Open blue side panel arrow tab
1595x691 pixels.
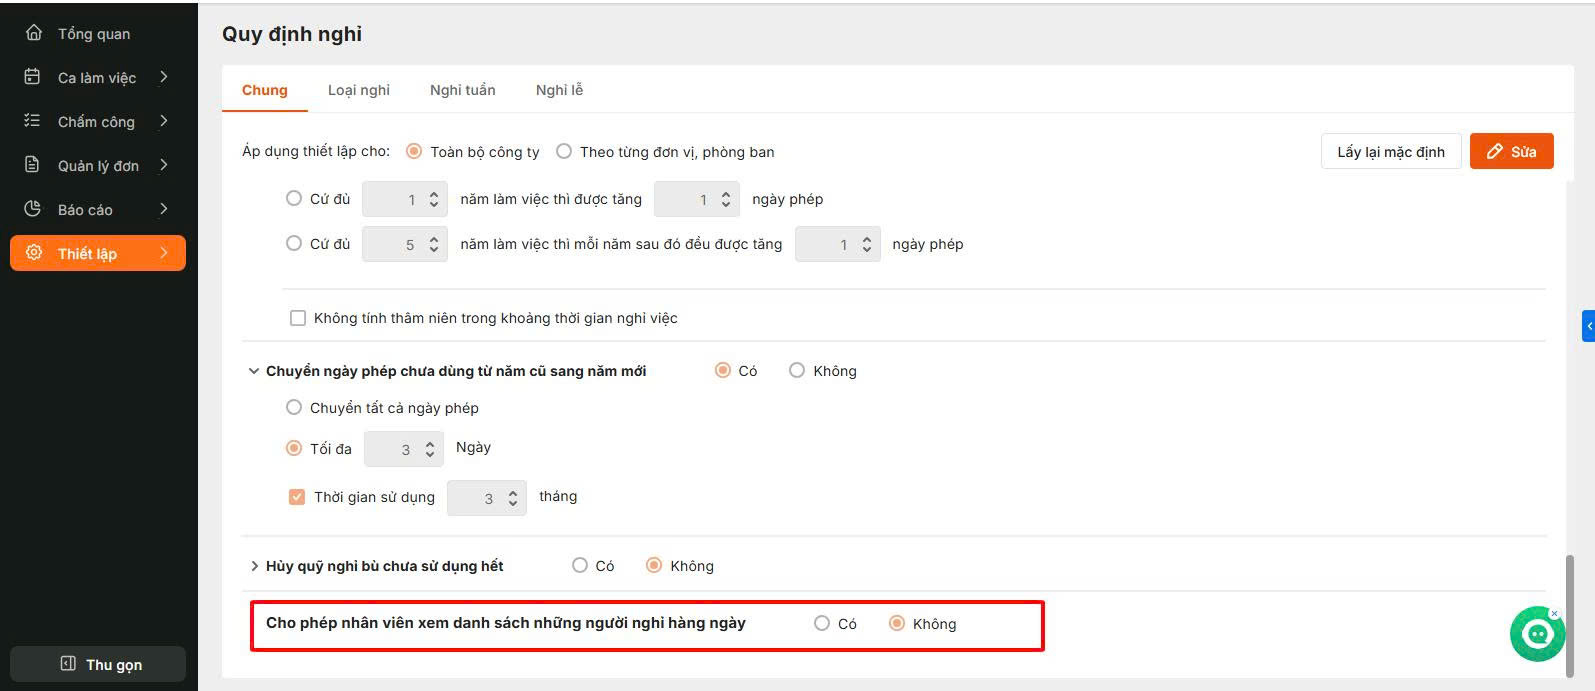1588,326
